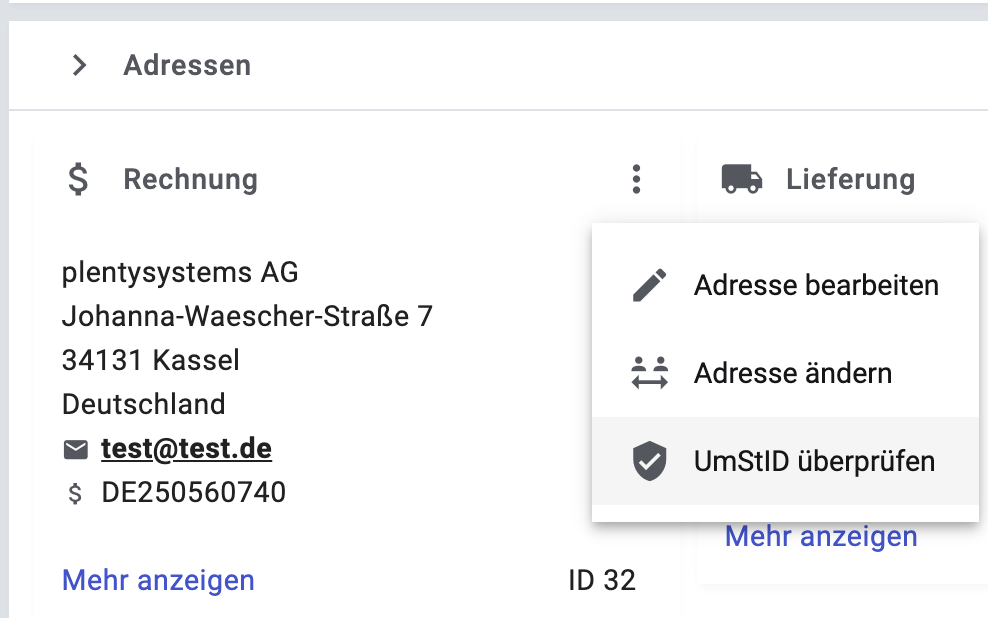
Task: Click the Adressen section title
Action: [187, 66]
